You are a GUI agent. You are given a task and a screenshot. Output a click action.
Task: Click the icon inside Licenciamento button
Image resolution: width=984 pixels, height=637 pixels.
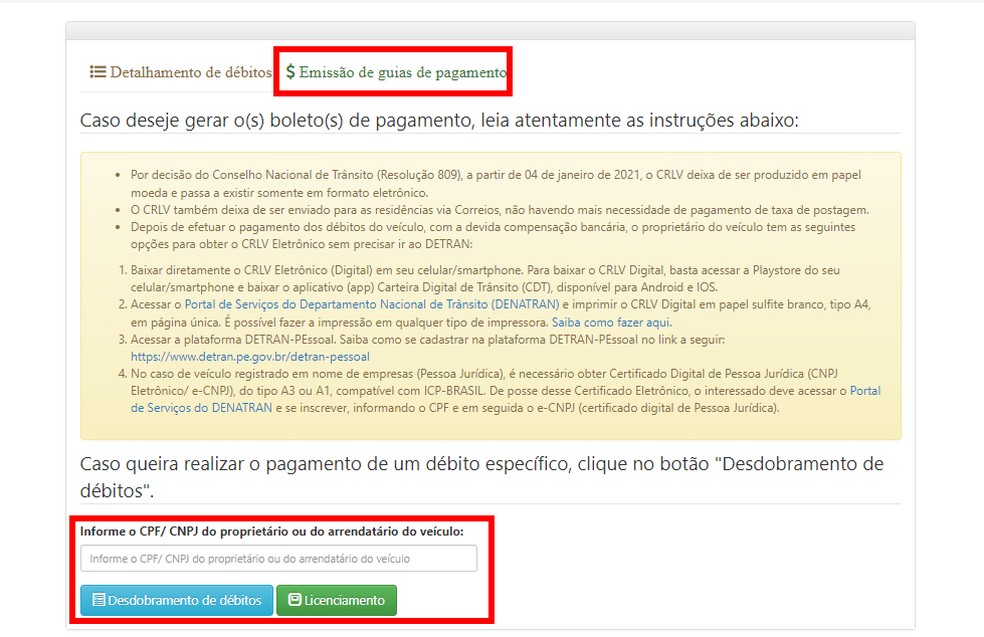tap(295, 599)
